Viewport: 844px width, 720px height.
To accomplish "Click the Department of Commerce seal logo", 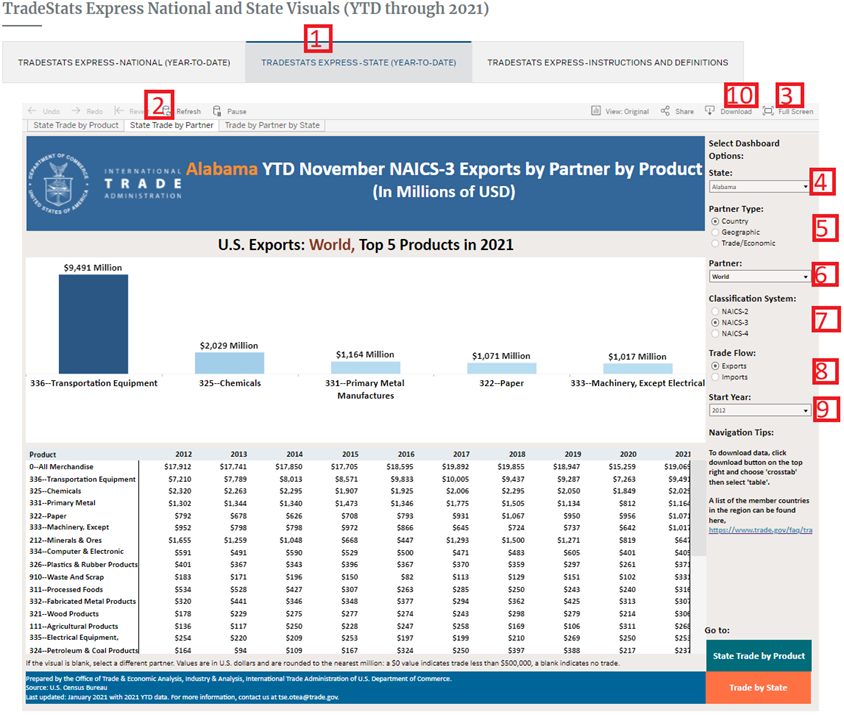I will point(58,183).
